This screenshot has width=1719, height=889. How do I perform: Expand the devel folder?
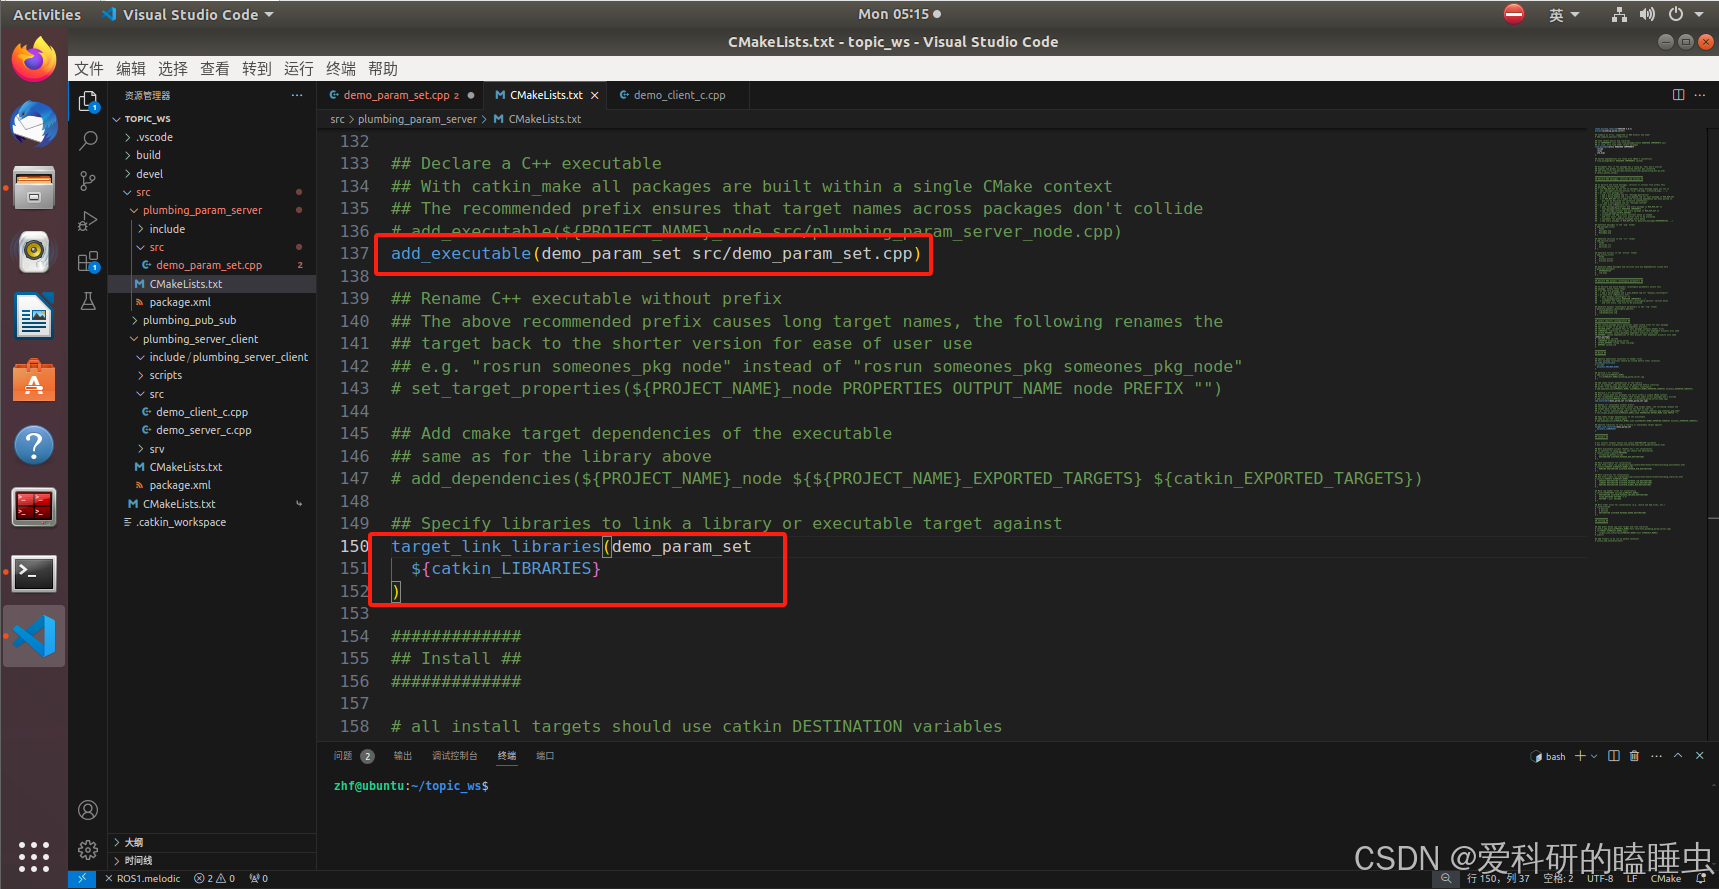pyautogui.click(x=212, y=174)
